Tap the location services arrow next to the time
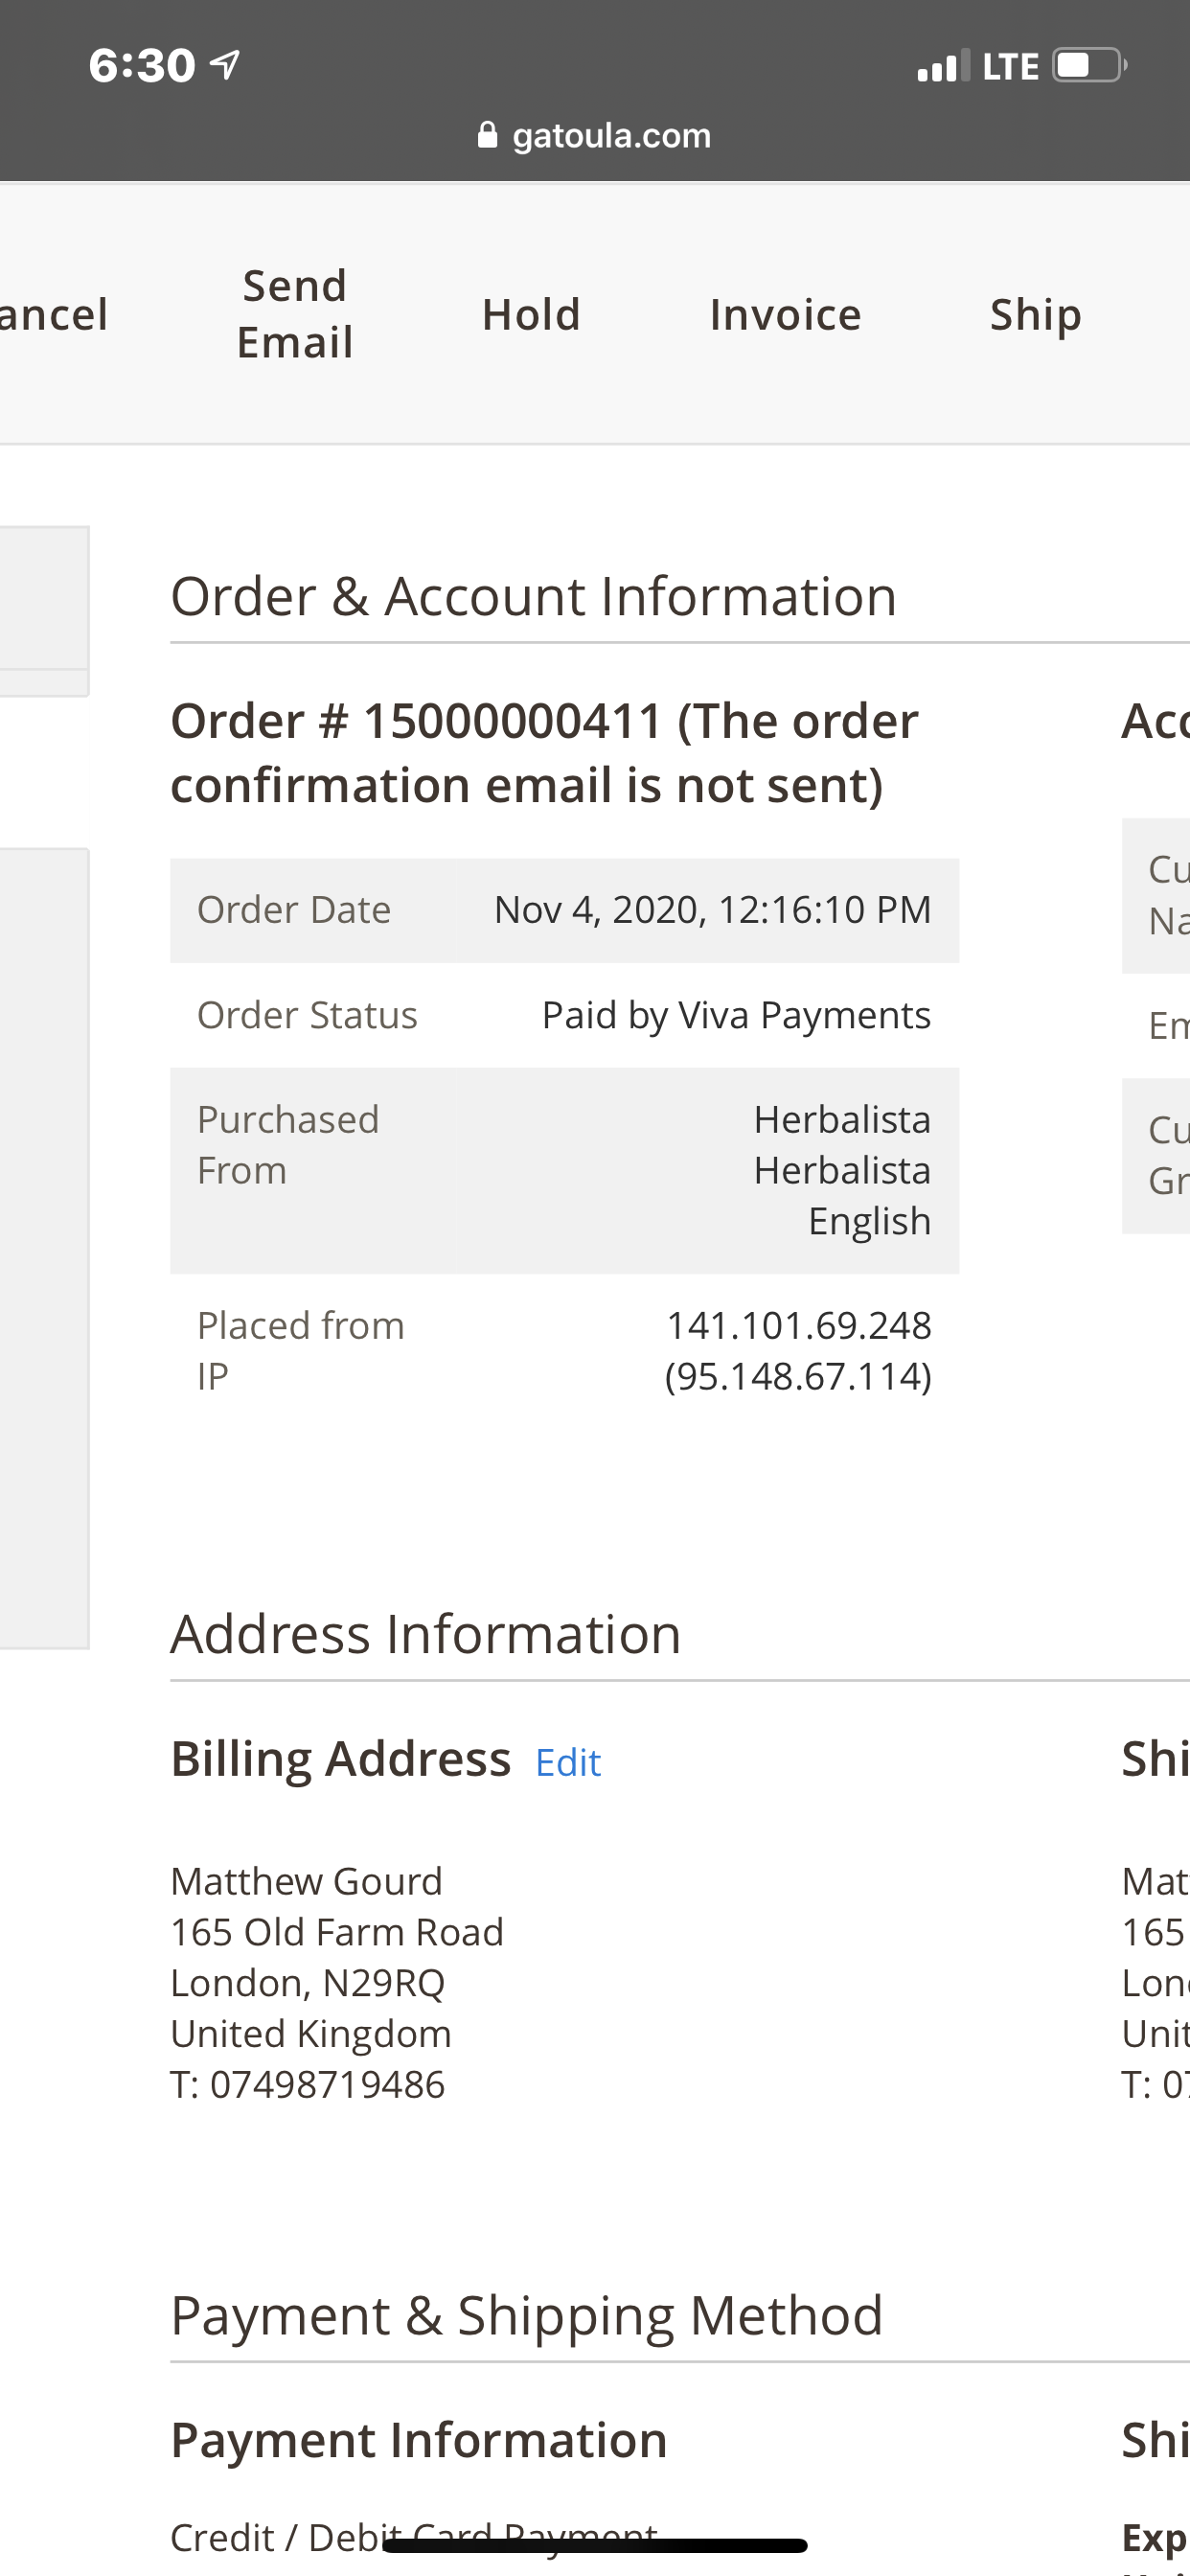This screenshot has height=2576, width=1190. 224,64
